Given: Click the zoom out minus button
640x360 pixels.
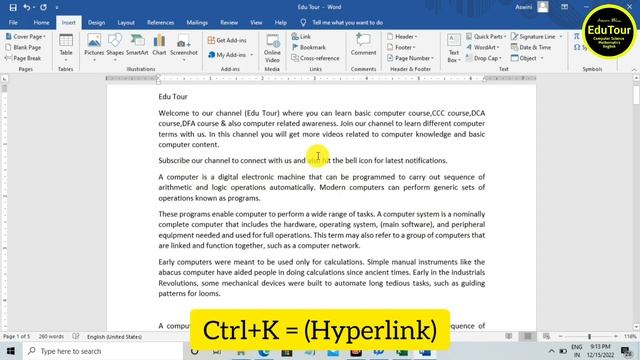Looking at the screenshot, I should click(x=560, y=336).
